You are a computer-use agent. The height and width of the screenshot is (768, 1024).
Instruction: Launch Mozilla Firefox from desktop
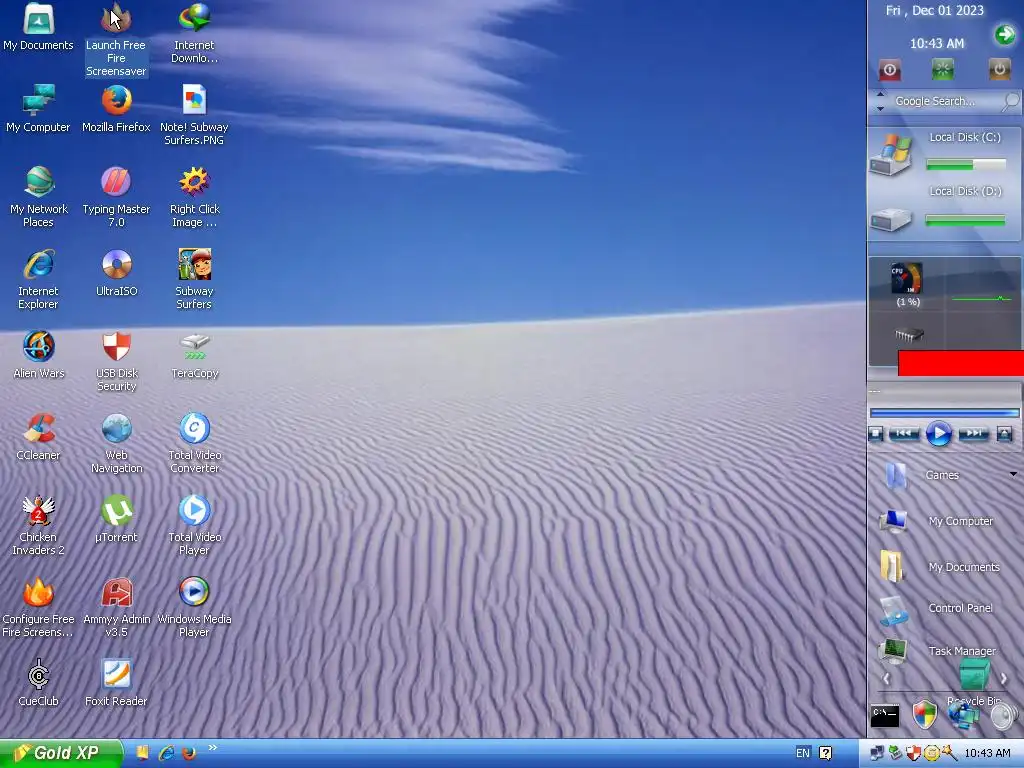pos(116,108)
